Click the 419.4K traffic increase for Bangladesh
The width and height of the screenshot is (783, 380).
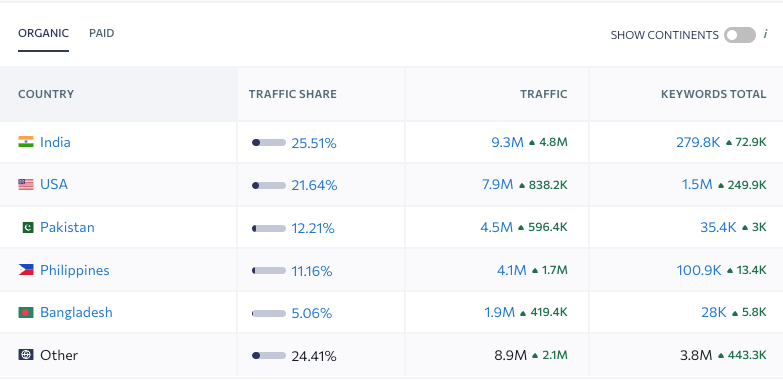544,313
